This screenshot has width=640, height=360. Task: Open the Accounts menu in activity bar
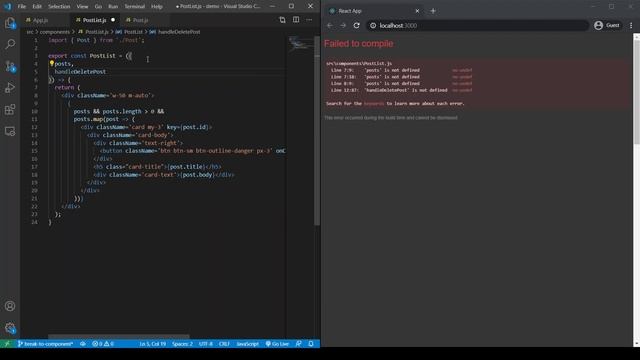(10, 306)
